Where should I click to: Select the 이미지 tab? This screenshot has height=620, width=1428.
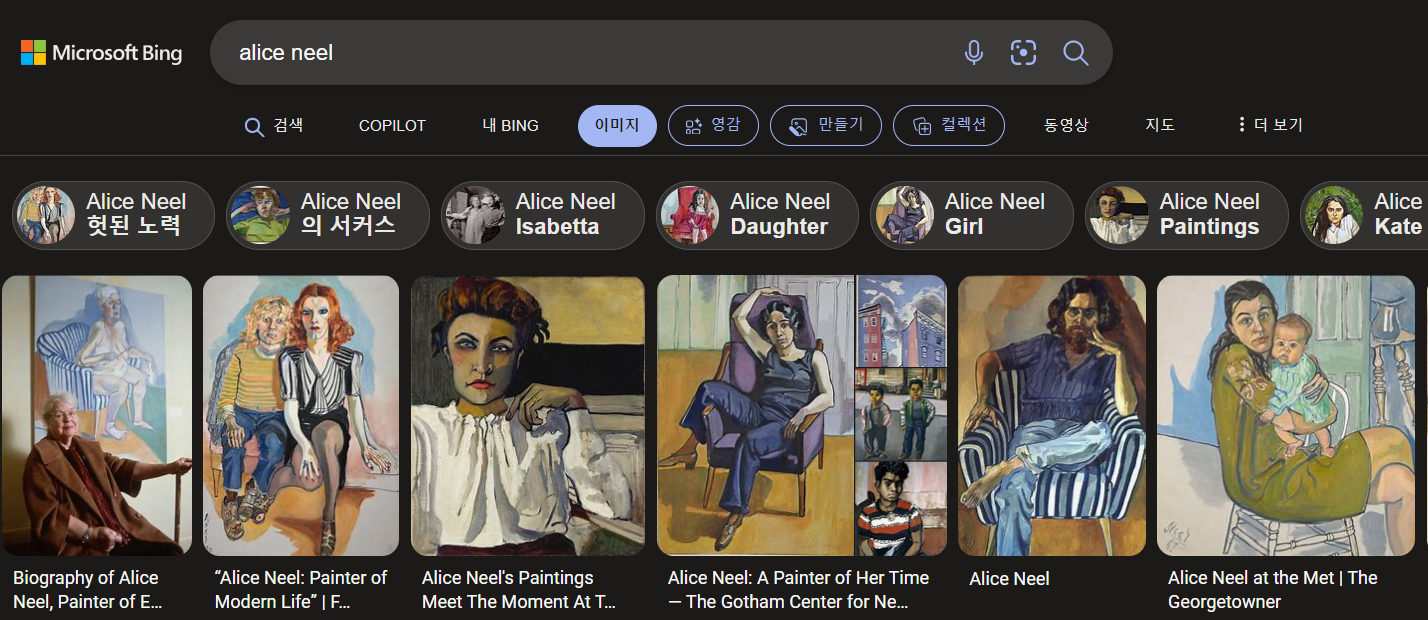(617, 126)
